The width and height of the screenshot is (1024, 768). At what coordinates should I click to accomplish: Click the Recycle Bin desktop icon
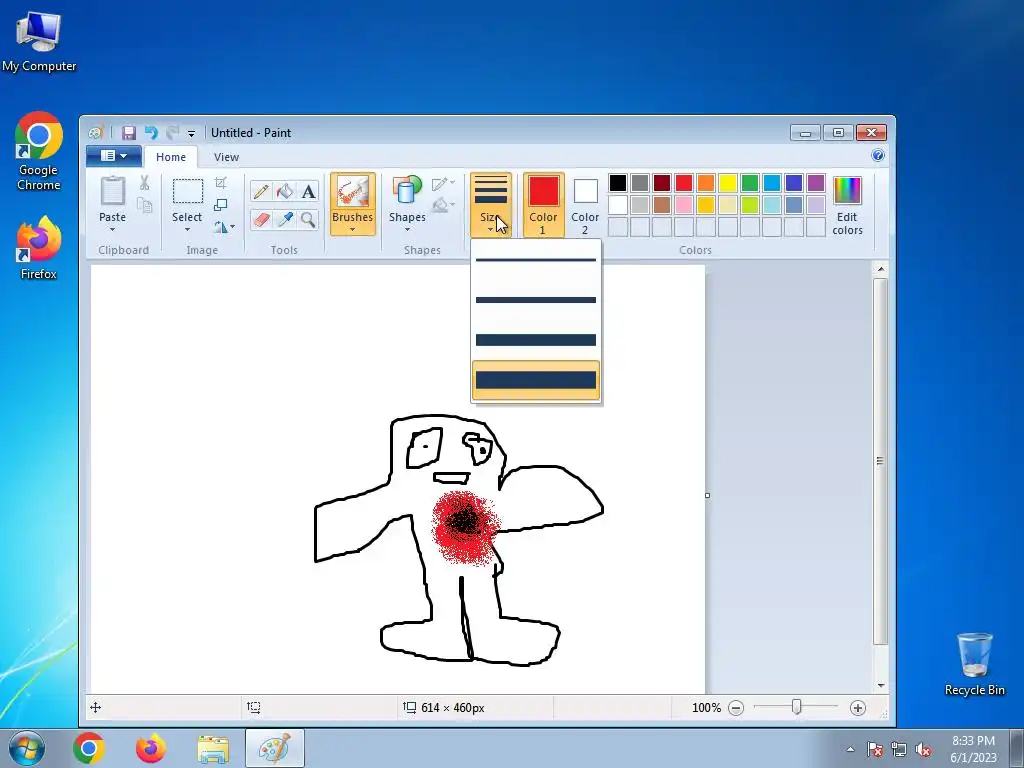pos(974,664)
